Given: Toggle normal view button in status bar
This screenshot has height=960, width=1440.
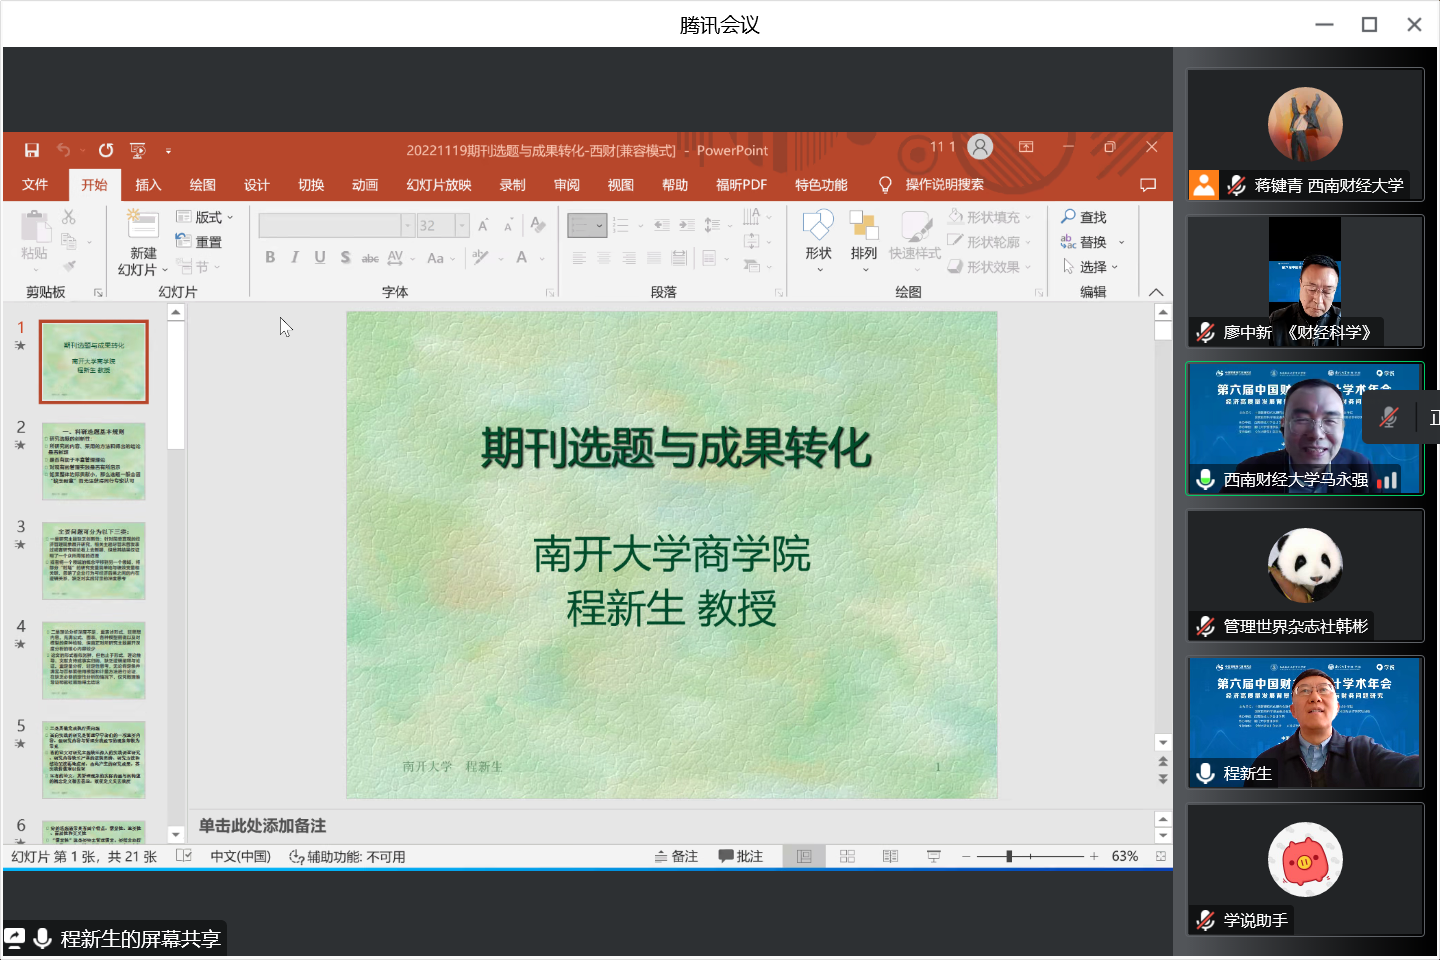Looking at the screenshot, I should tap(804, 857).
